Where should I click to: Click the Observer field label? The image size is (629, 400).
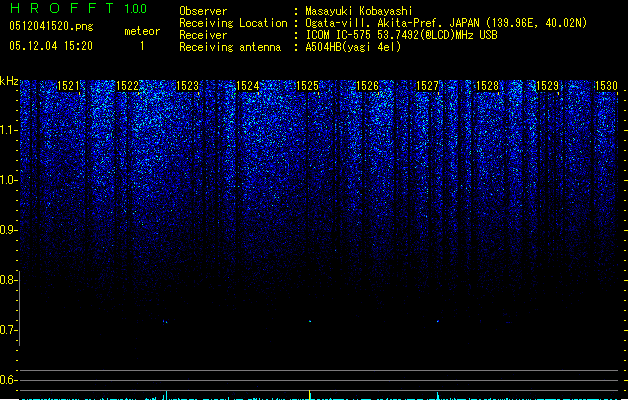point(203,11)
